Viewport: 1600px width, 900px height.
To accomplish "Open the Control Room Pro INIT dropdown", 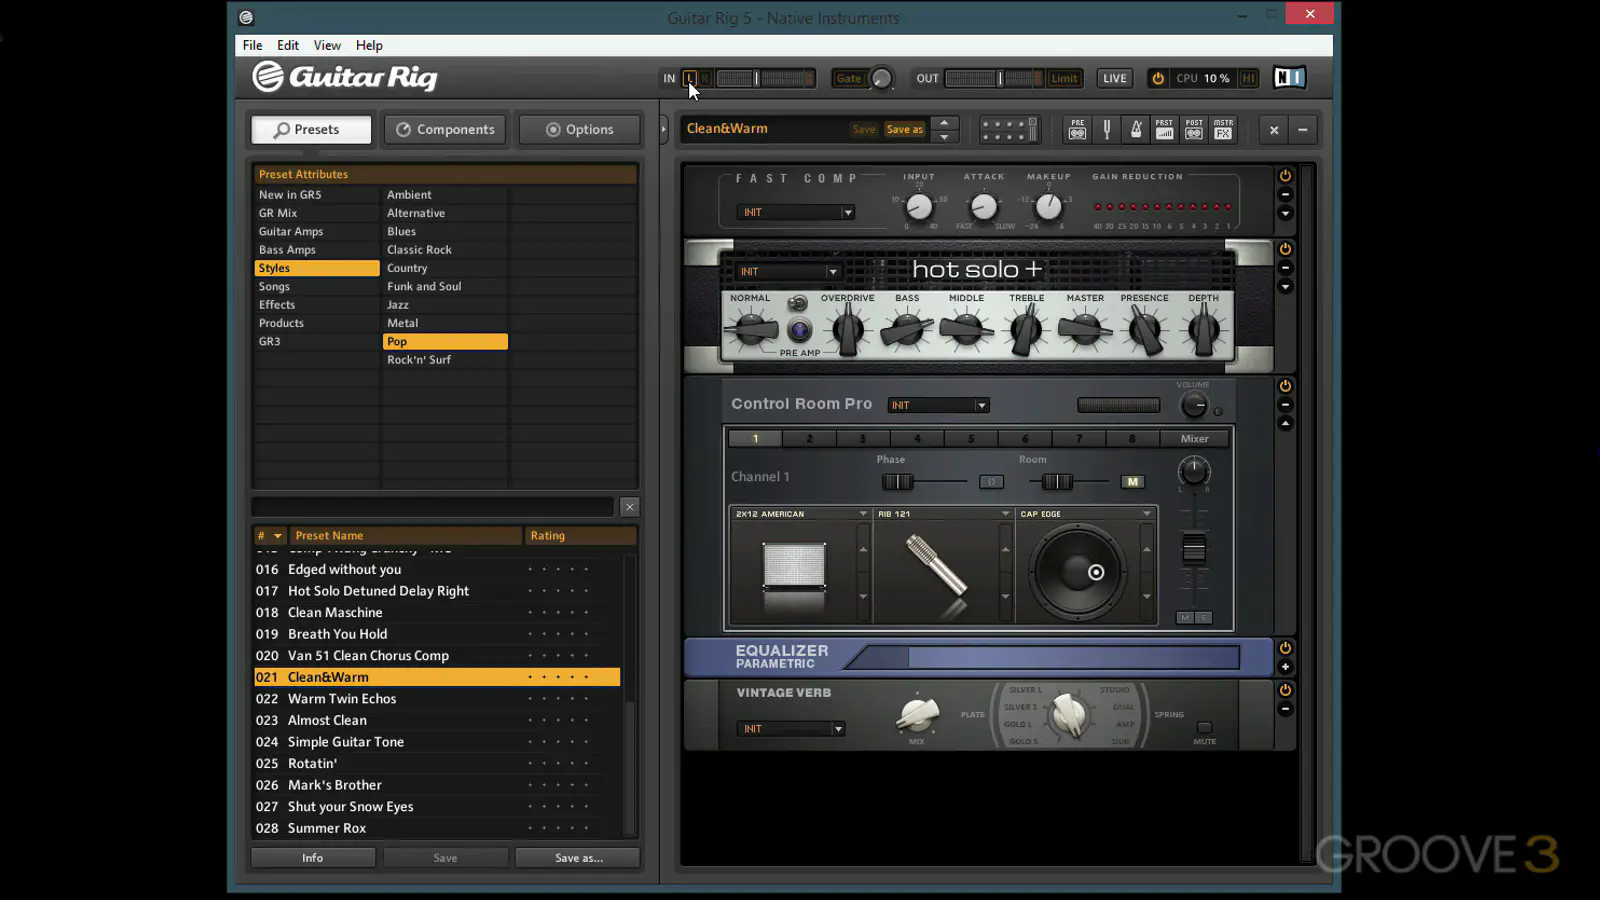I will pos(938,405).
